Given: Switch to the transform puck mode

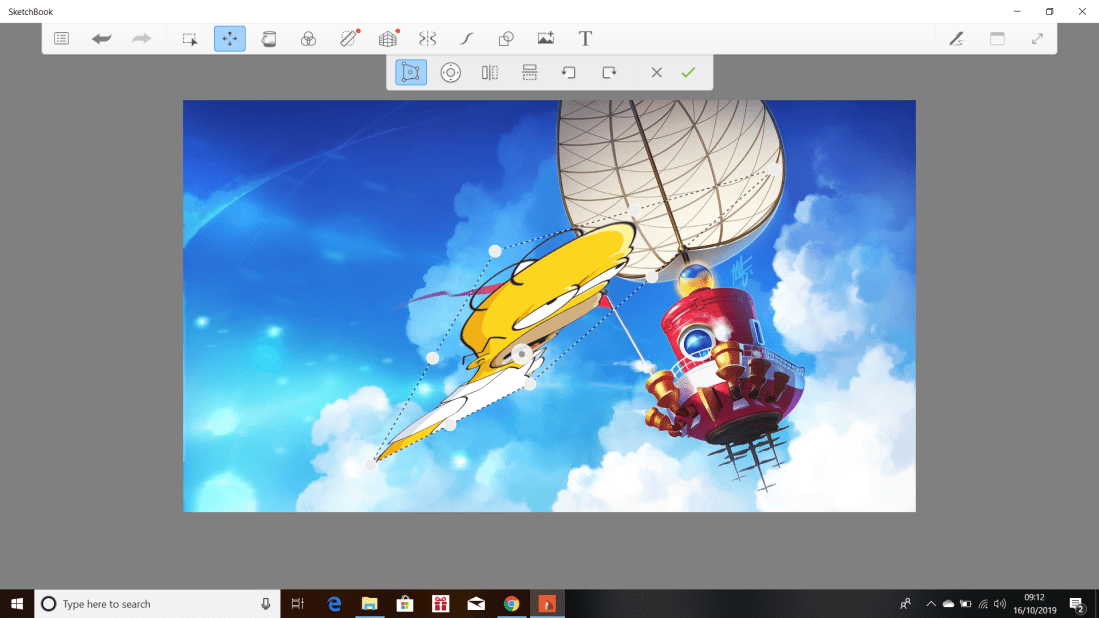Looking at the screenshot, I should tap(450, 72).
